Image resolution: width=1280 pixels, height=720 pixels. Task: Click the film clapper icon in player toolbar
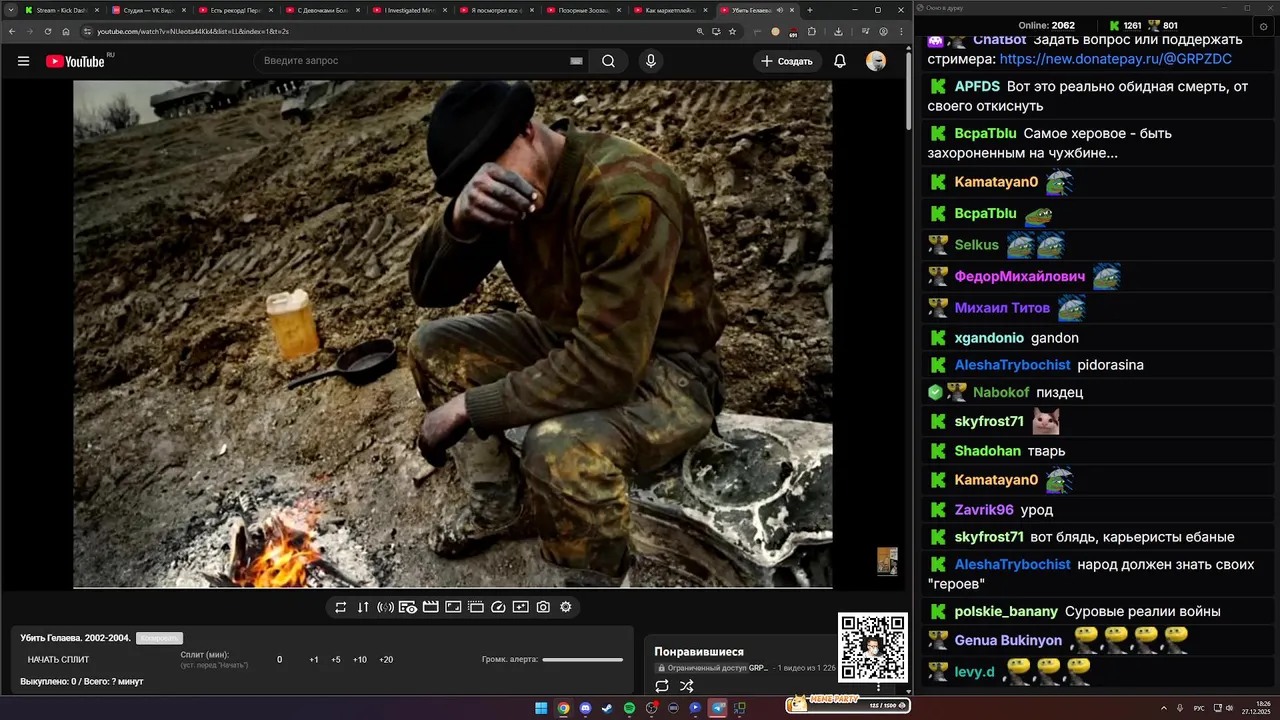pyautogui.click(x=430, y=607)
